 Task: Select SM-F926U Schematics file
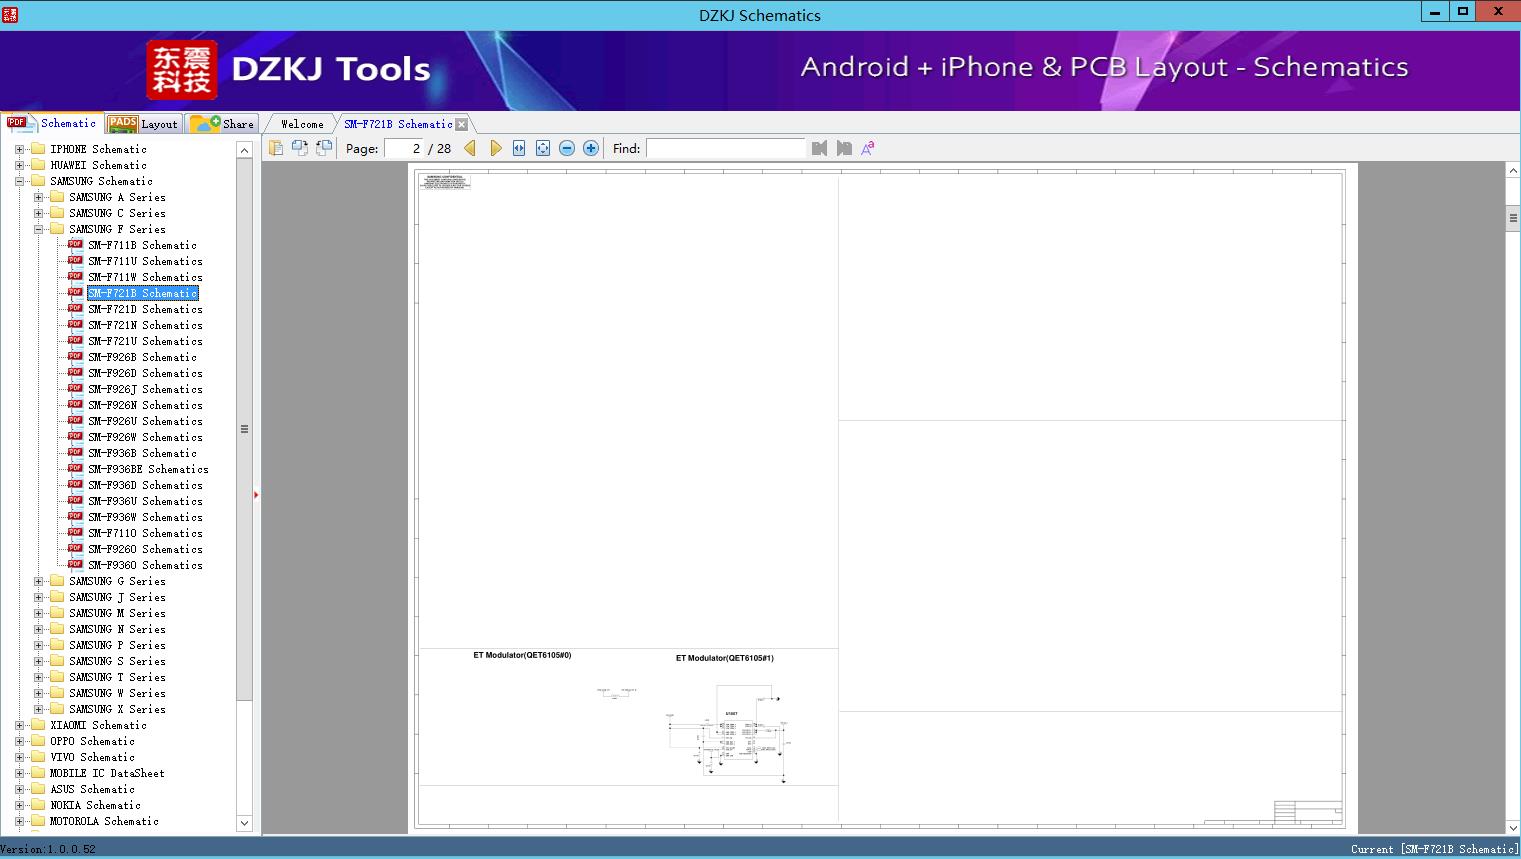[145, 421]
